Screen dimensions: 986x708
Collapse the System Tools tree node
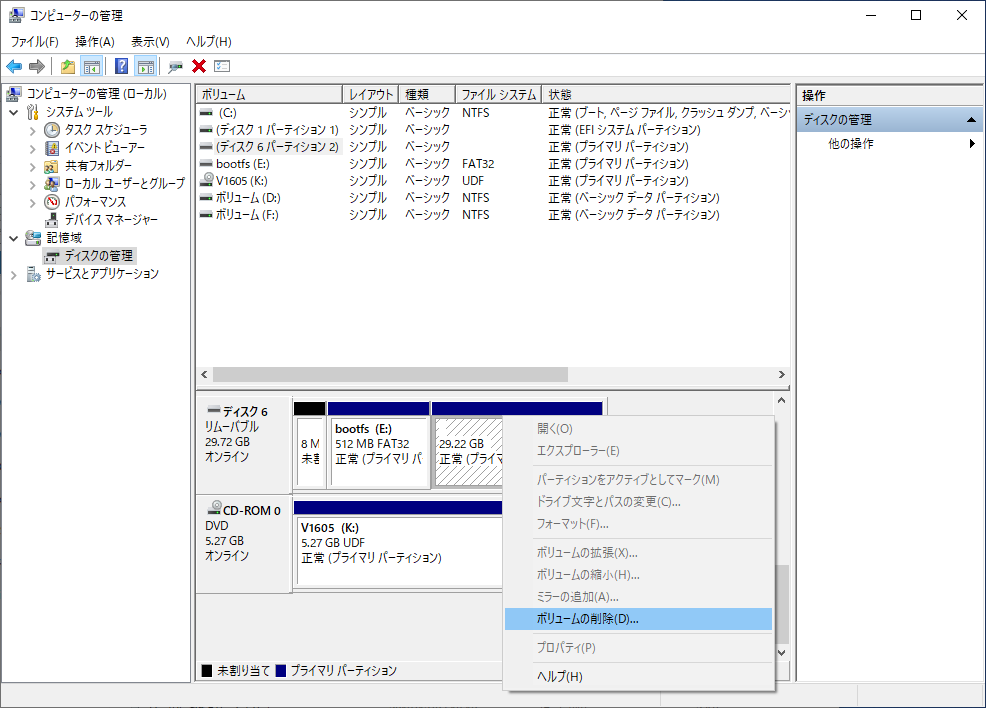[14, 113]
